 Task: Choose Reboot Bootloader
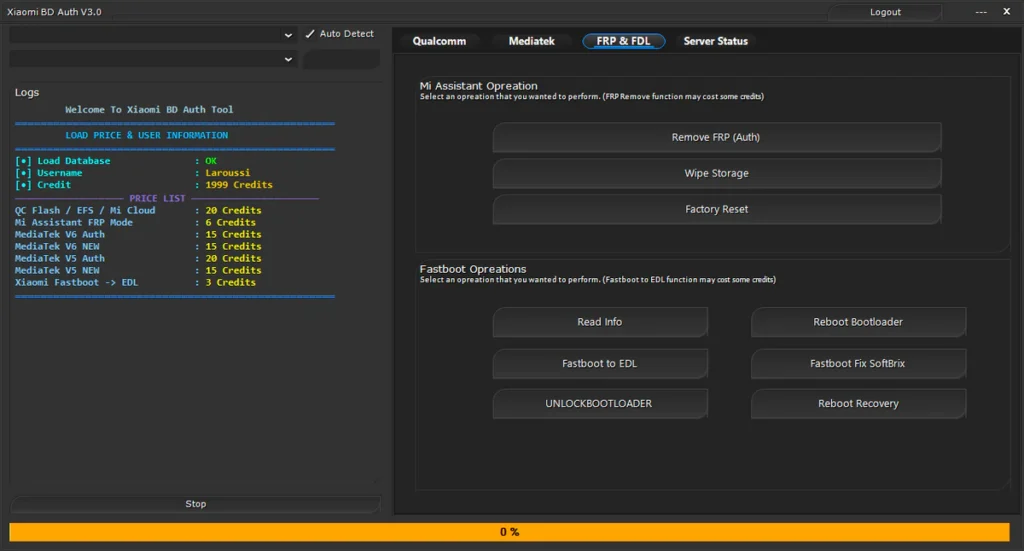[x=858, y=322]
